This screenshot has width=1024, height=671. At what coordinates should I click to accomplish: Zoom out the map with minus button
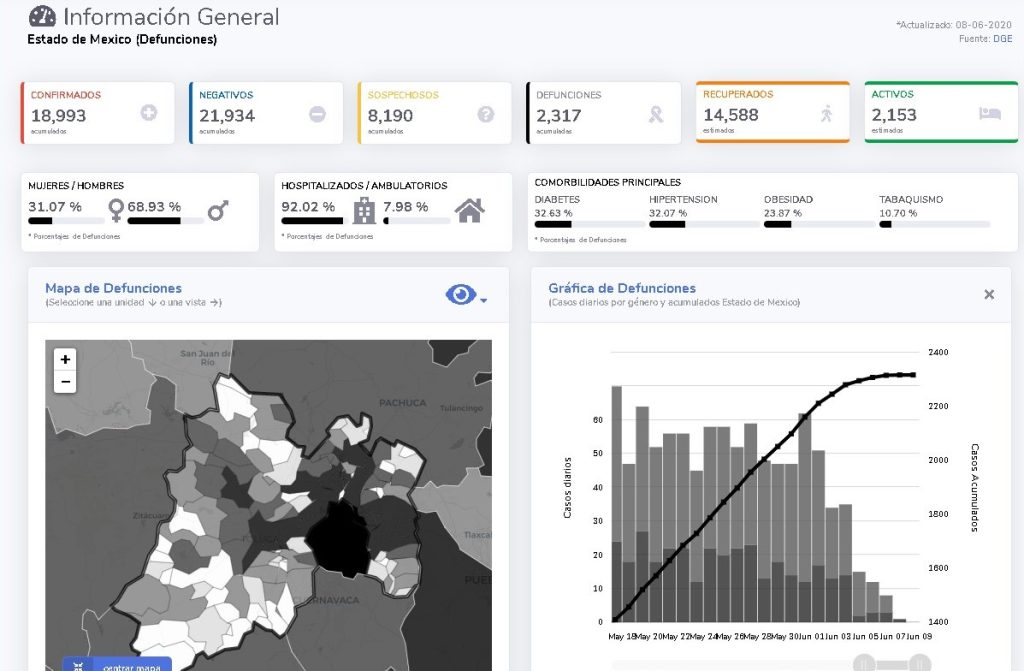(x=65, y=381)
